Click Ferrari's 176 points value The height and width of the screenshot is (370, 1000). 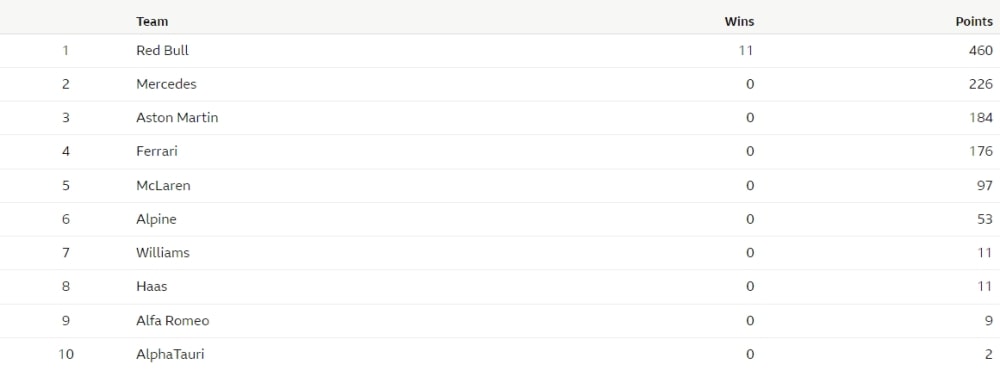(981, 152)
